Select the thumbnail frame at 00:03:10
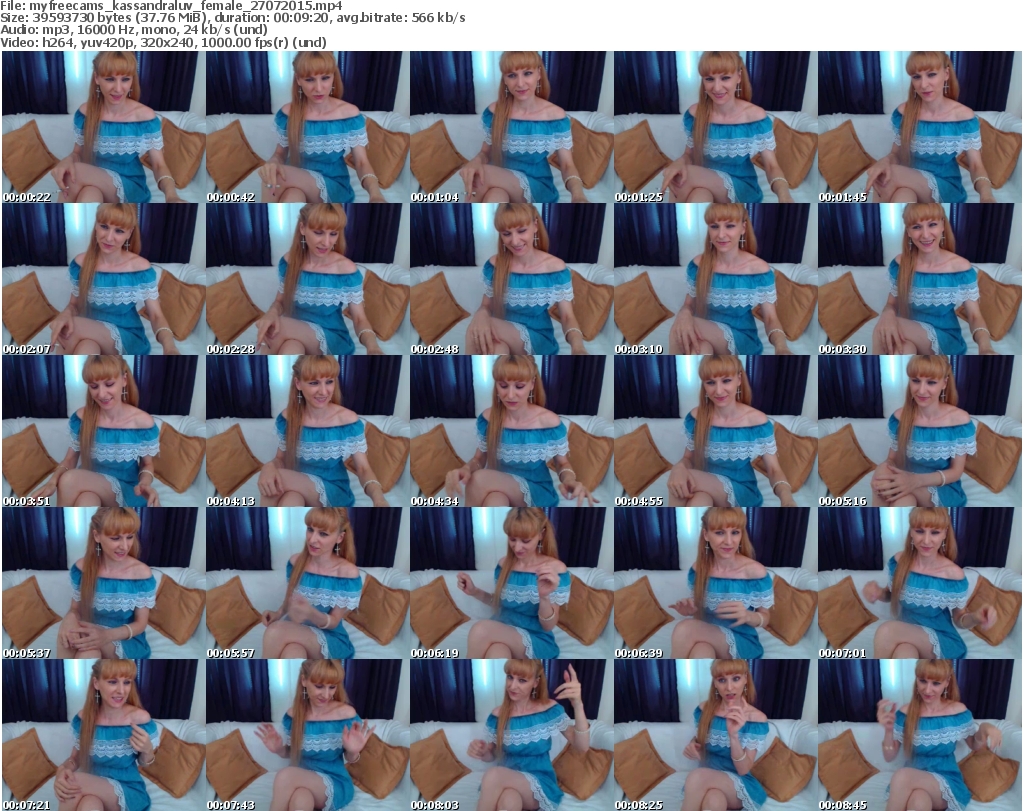 click(715, 279)
